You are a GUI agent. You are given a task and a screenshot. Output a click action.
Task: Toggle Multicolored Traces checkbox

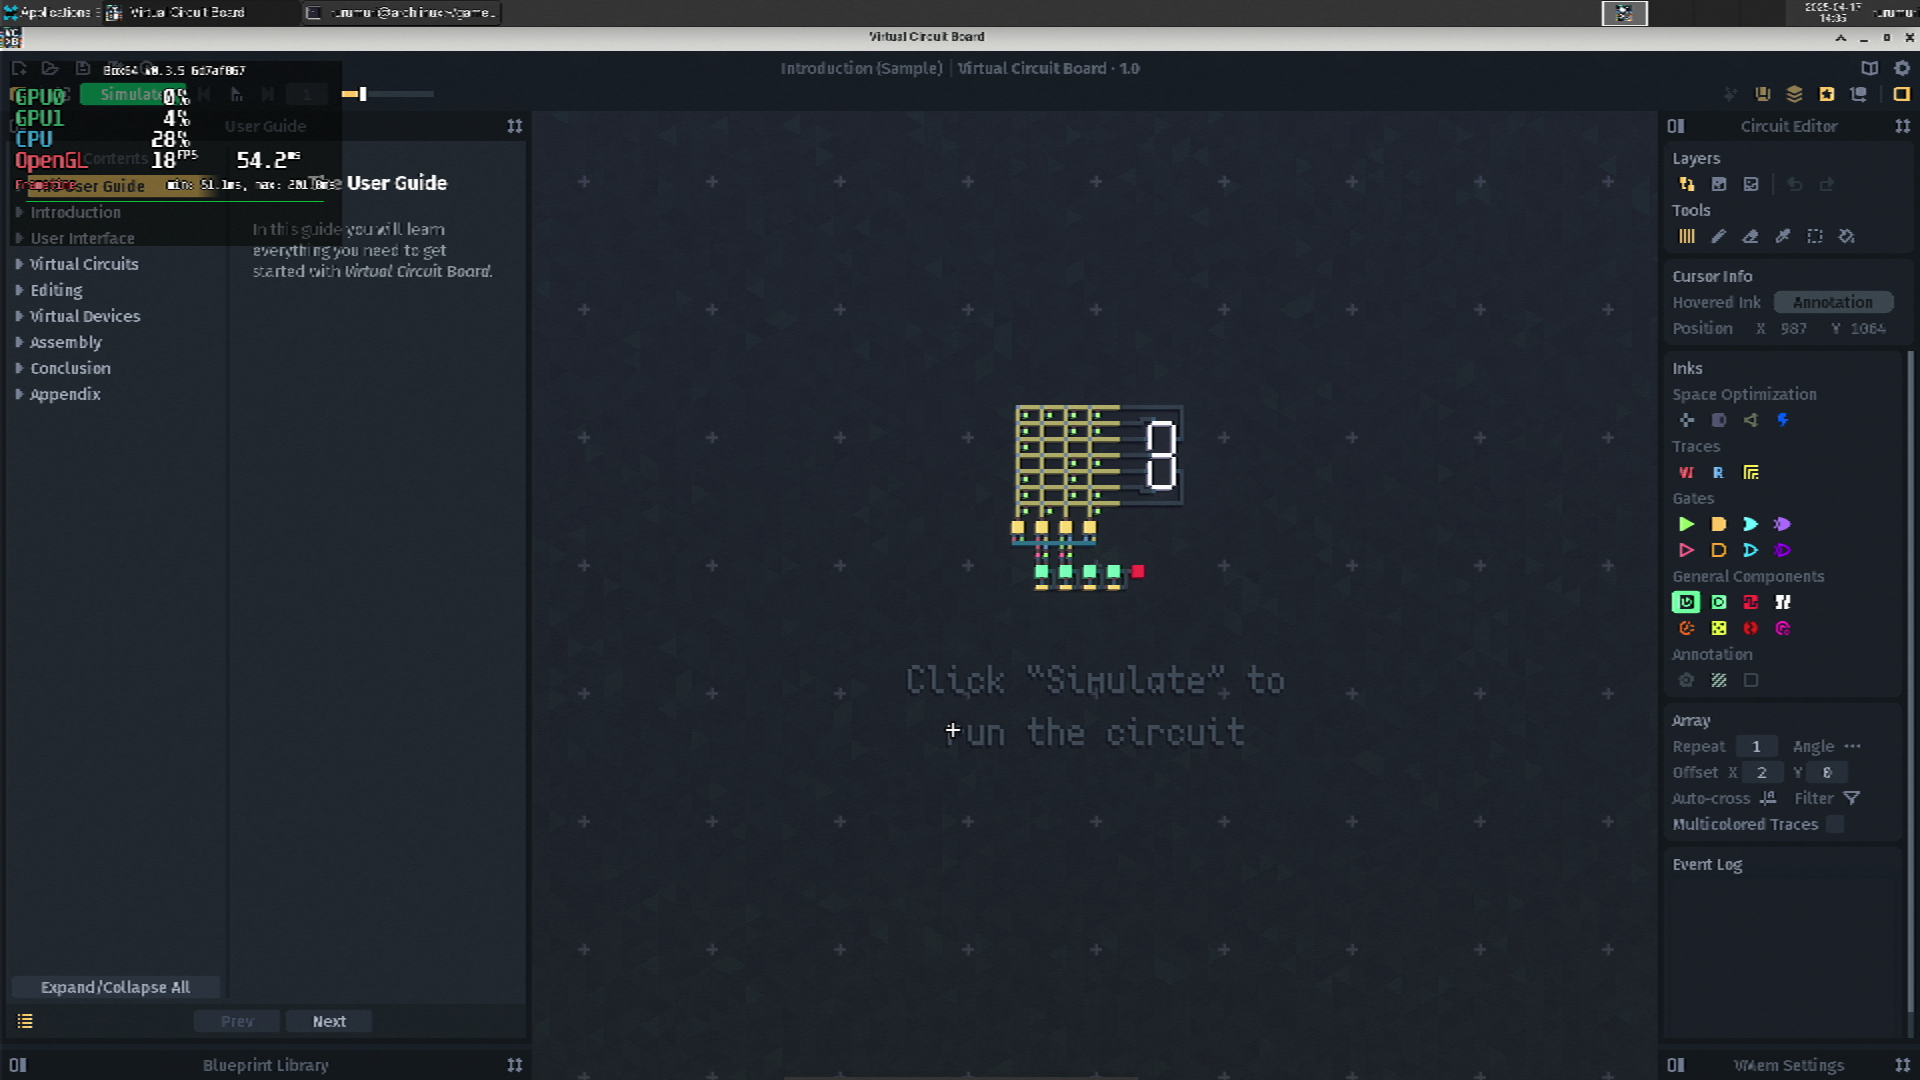click(1835, 824)
